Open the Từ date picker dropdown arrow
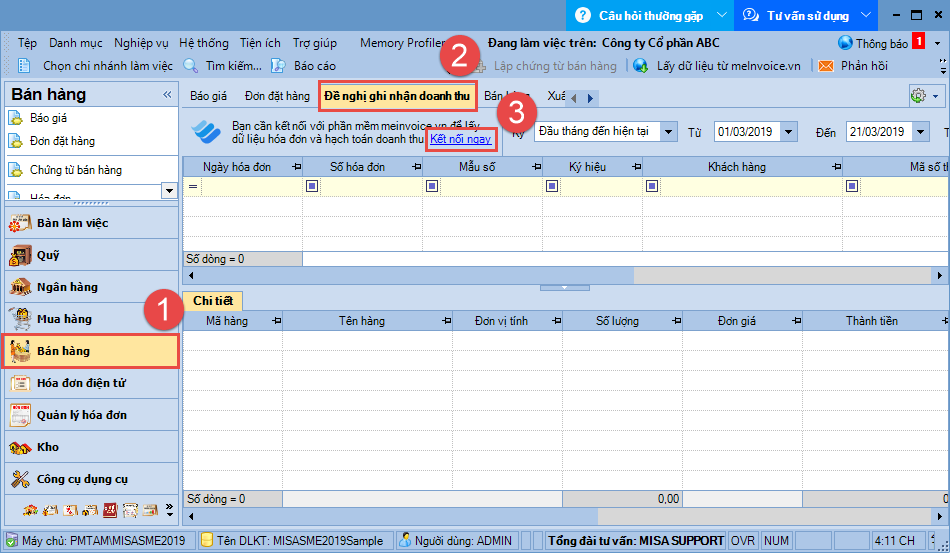 coord(788,131)
